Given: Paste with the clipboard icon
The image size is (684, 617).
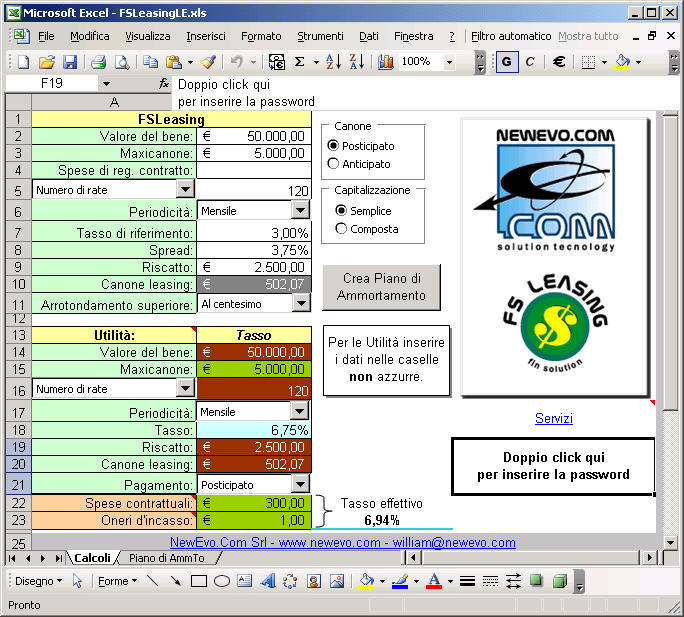Looking at the screenshot, I should (174, 62).
